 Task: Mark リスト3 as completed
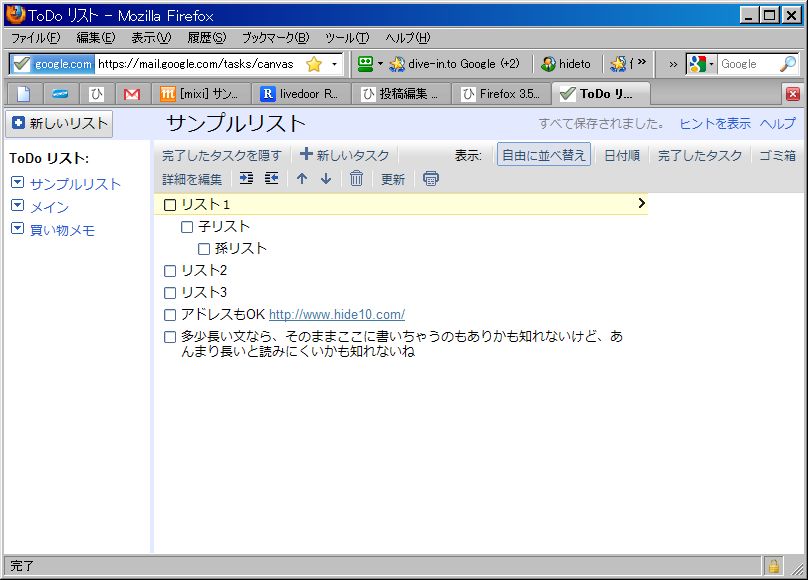[x=170, y=293]
